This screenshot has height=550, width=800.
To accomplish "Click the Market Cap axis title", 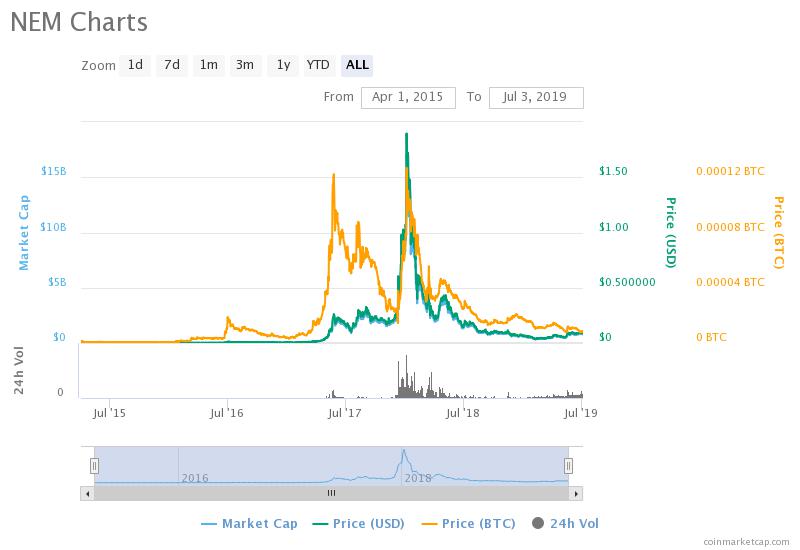I will (23, 233).
